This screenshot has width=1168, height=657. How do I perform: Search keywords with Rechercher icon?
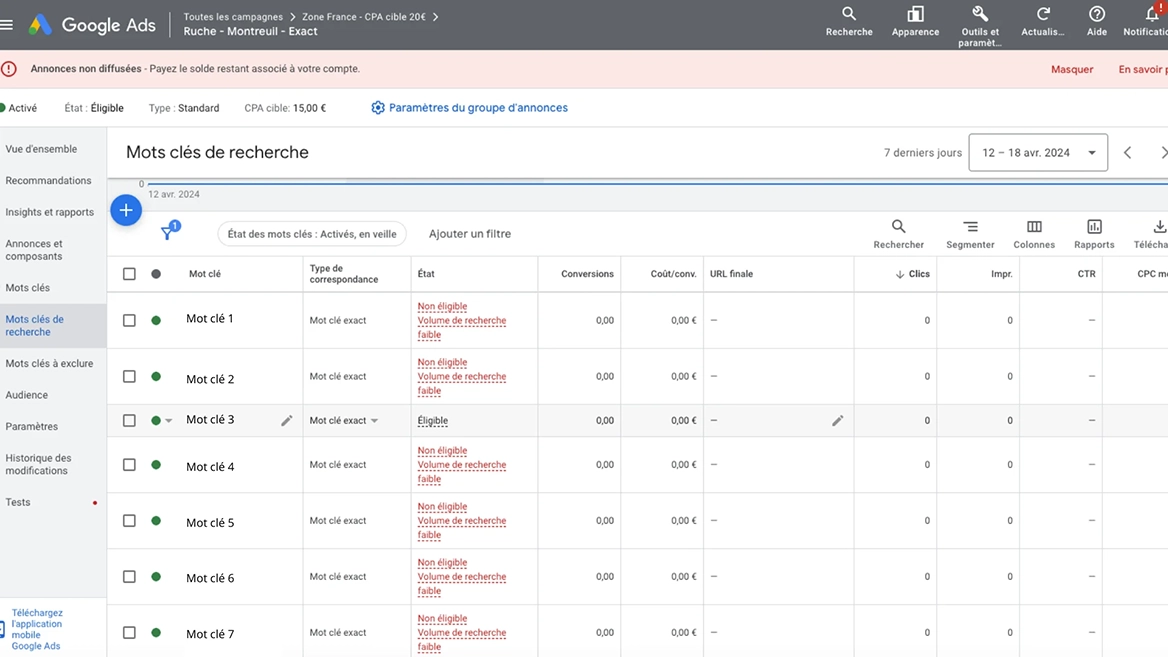[898, 234]
